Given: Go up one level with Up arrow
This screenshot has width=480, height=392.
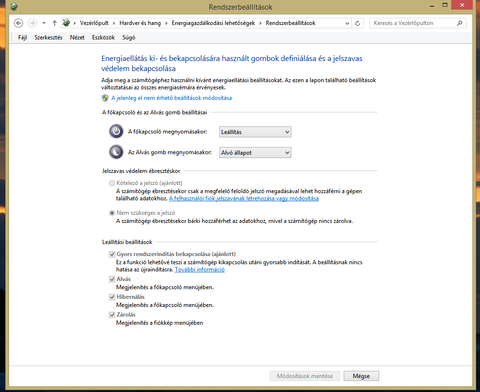Looking at the screenshot, I should pyautogui.click(x=55, y=23).
